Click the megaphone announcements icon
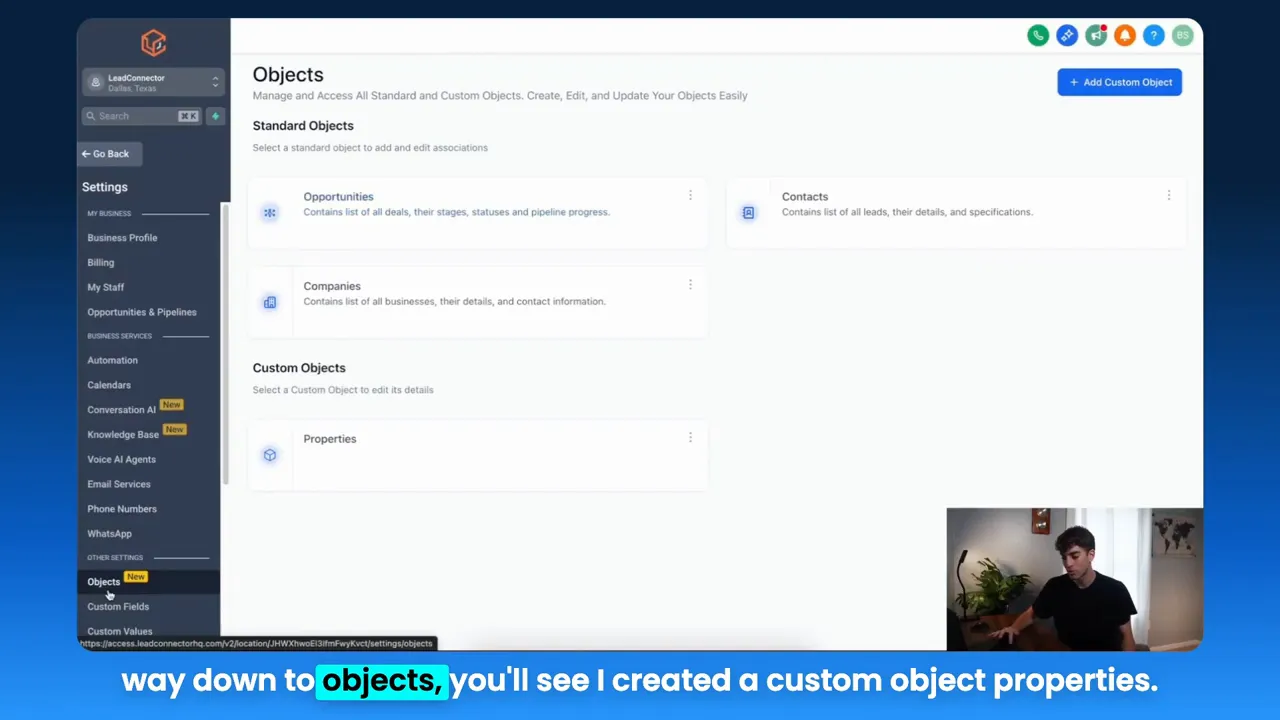 click(x=1096, y=35)
